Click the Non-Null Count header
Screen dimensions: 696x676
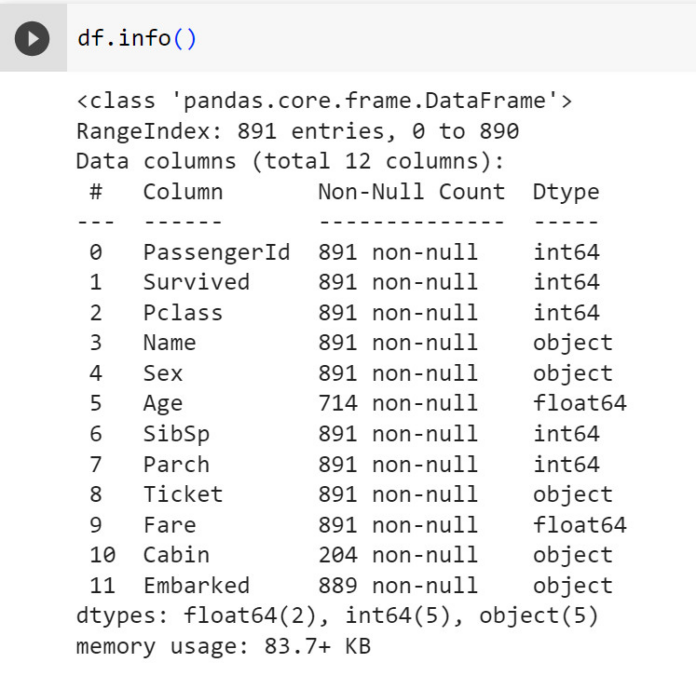411,192
